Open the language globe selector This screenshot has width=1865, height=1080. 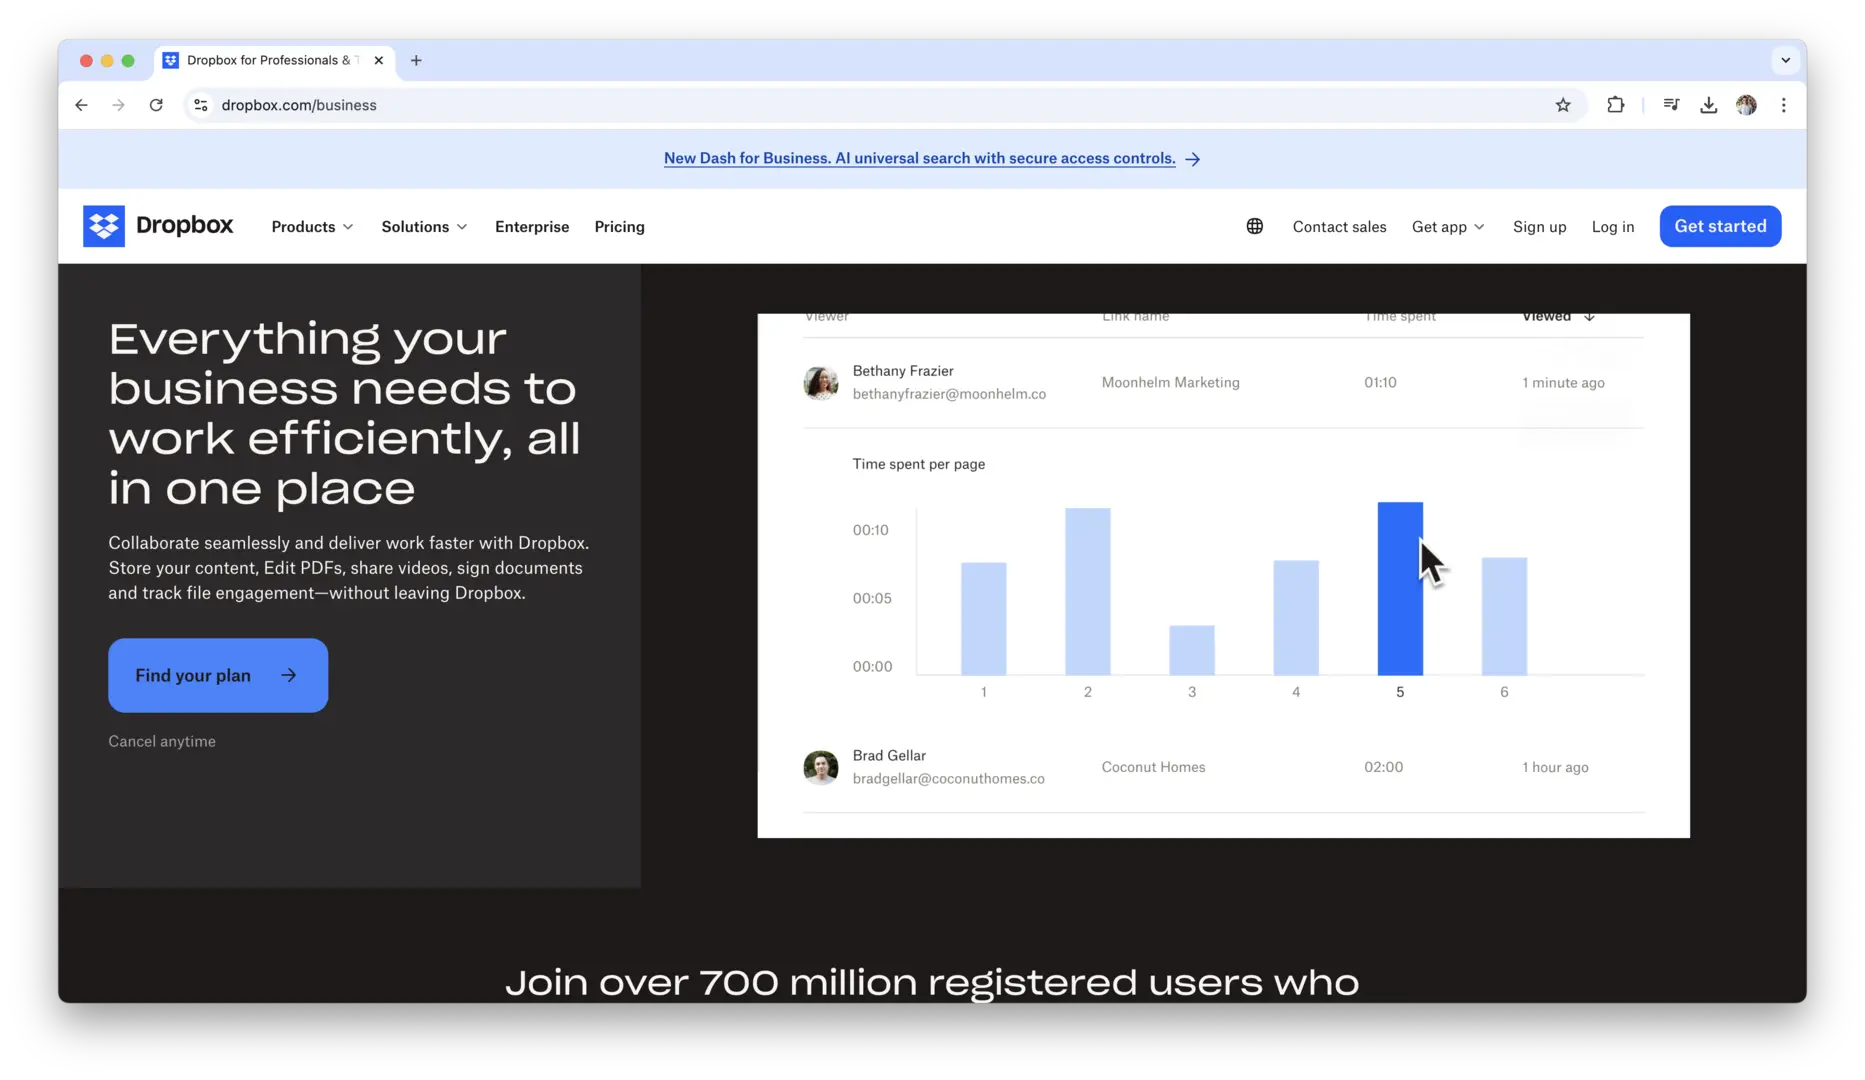point(1254,227)
